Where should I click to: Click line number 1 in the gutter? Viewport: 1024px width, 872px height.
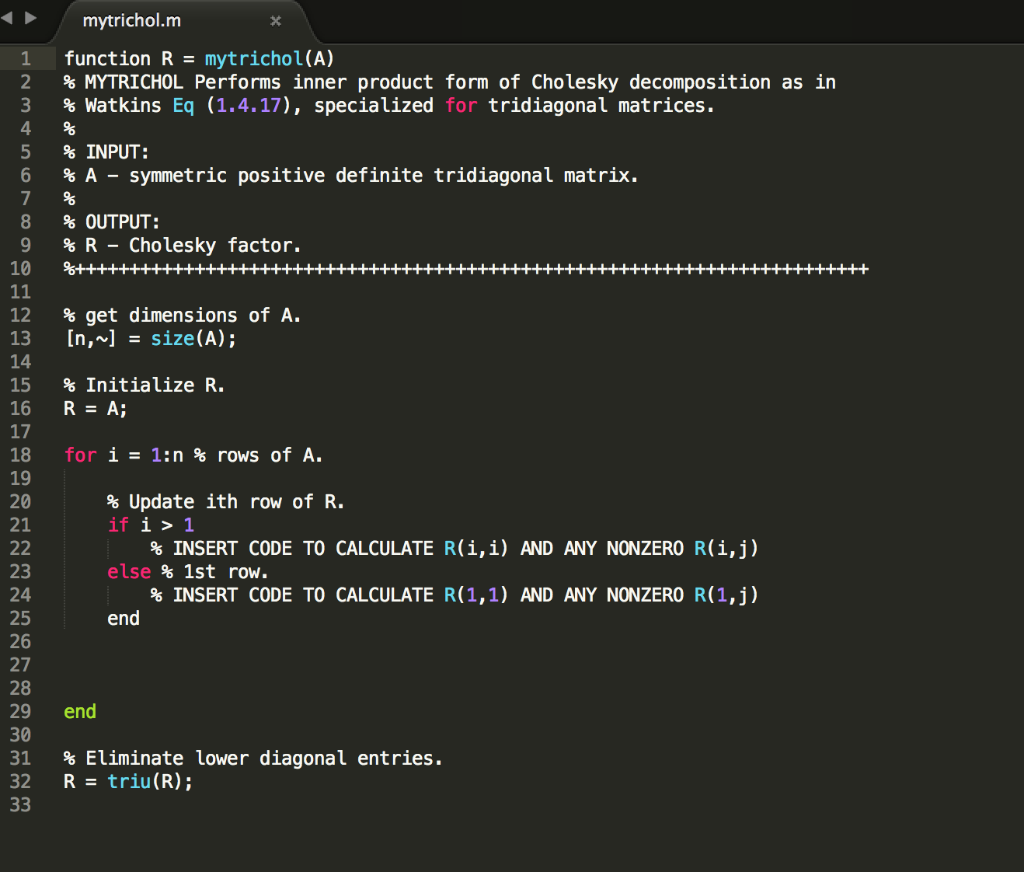click(x=26, y=59)
